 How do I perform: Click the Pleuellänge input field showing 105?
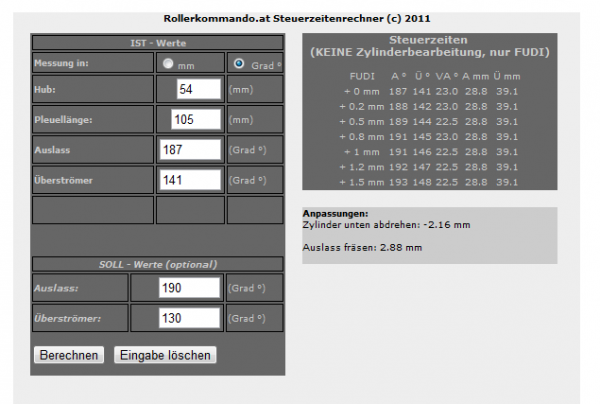click(x=196, y=119)
